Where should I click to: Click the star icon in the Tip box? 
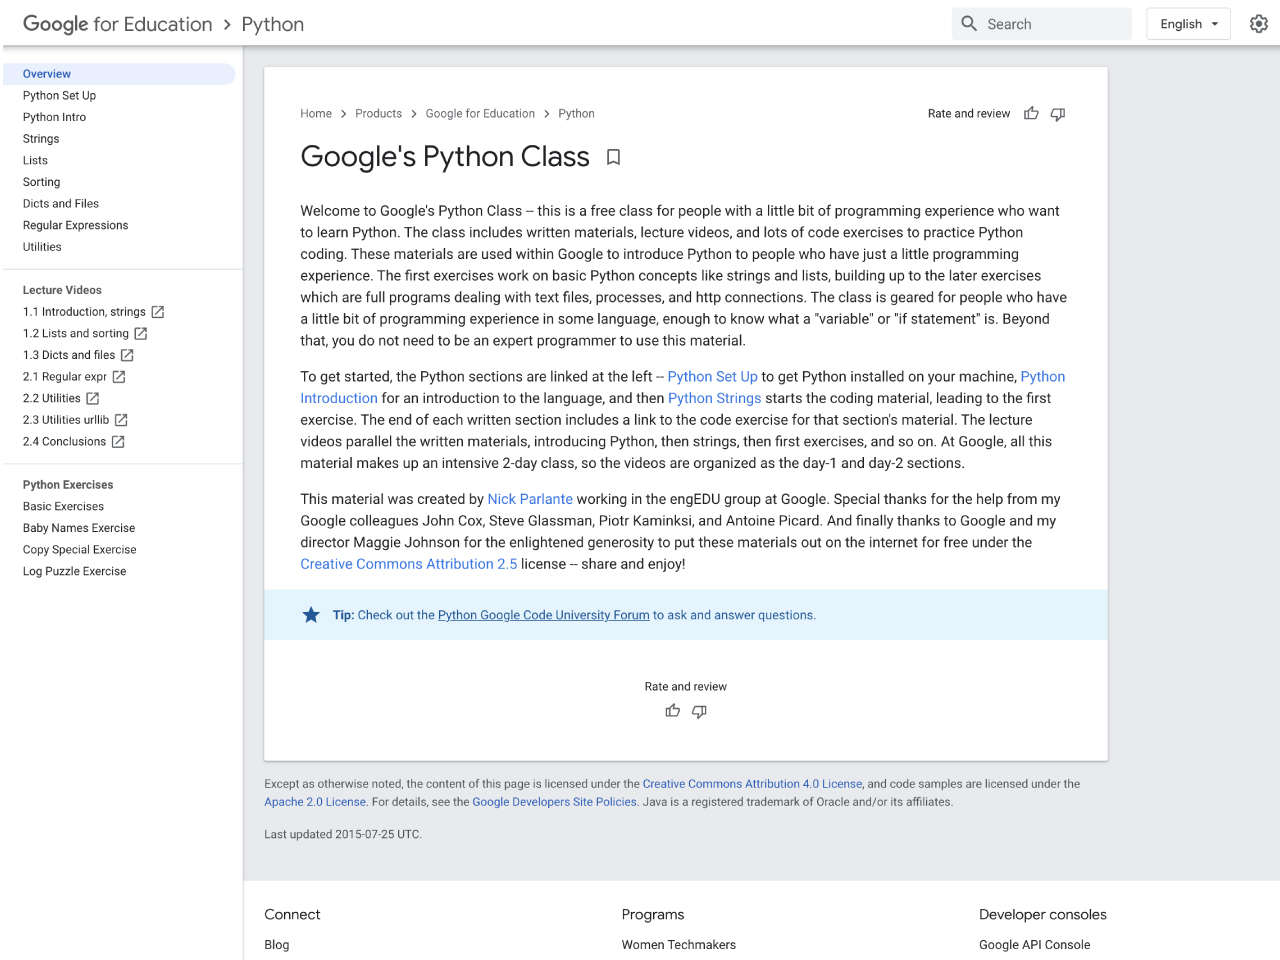point(311,615)
